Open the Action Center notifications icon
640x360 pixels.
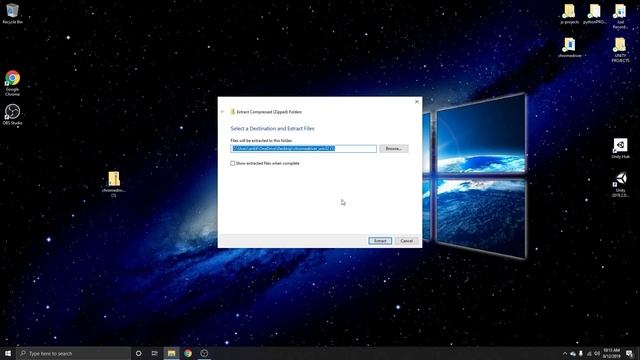point(629,354)
